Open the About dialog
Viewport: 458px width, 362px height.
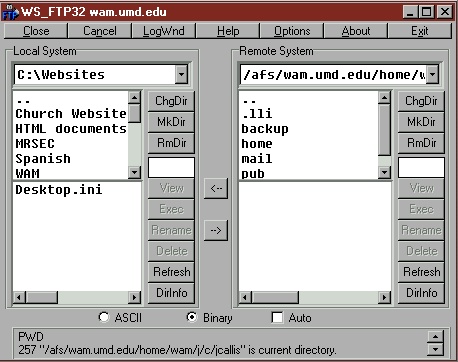click(x=356, y=31)
